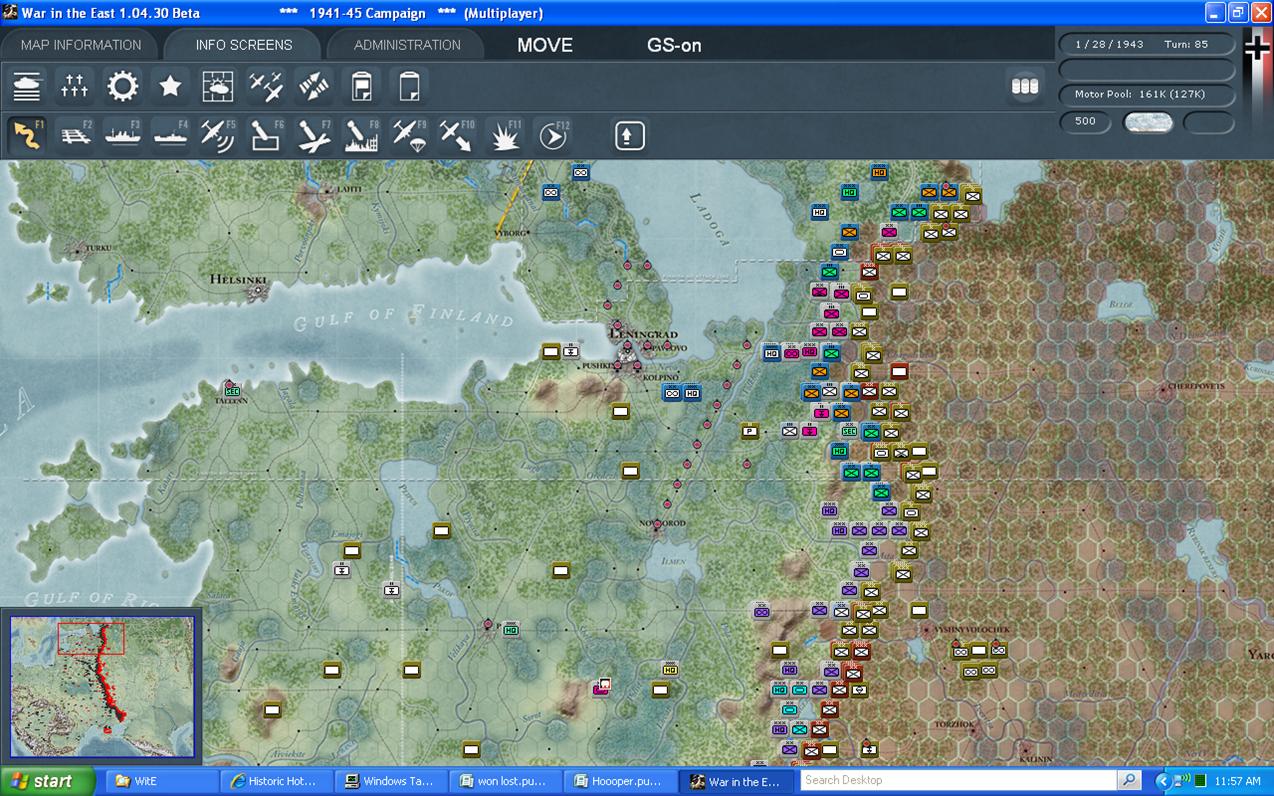
Task: Select the F4 amphibious ship icon
Action: [170, 135]
